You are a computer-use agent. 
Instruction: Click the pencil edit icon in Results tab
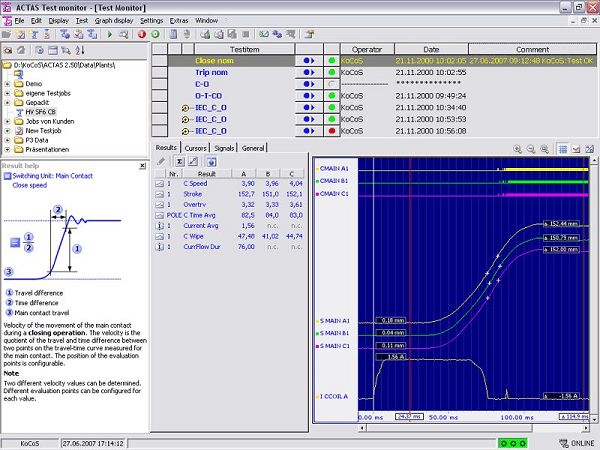tap(162, 161)
